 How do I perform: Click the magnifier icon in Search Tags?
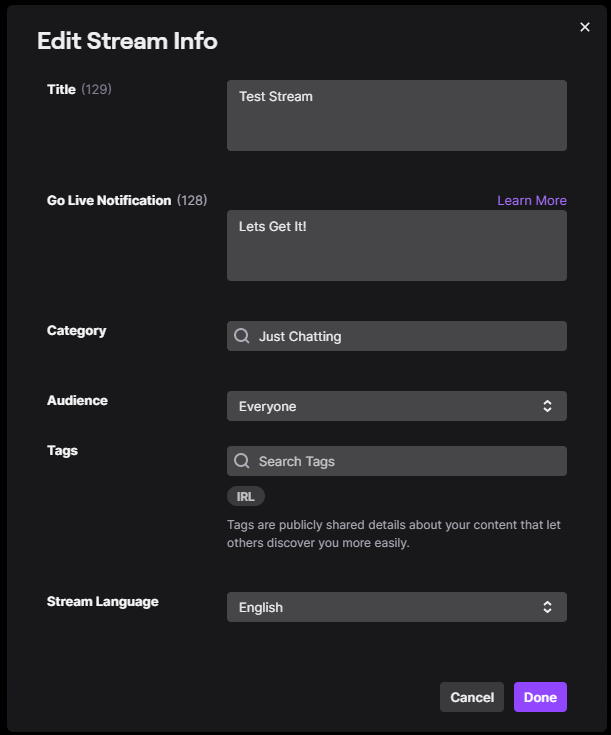242,461
